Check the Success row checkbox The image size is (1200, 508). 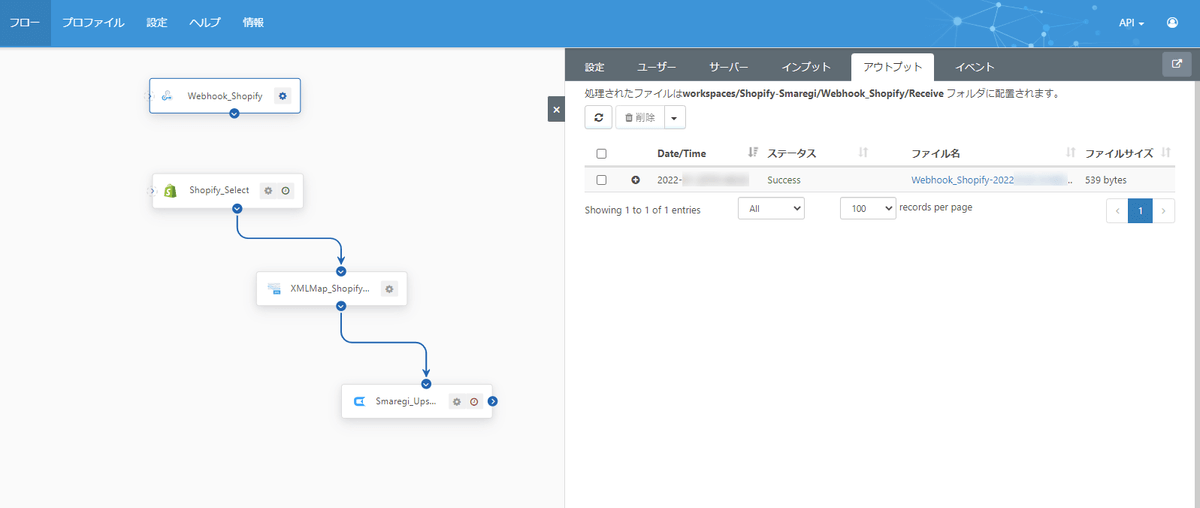click(601, 180)
